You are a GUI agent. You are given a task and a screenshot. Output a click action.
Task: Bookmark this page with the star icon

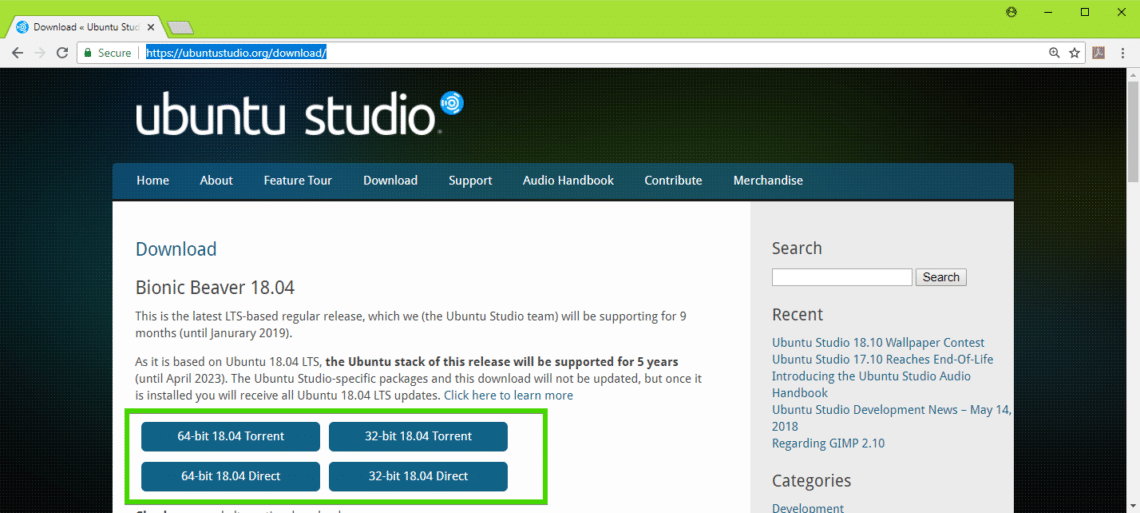(x=1074, y=53)
